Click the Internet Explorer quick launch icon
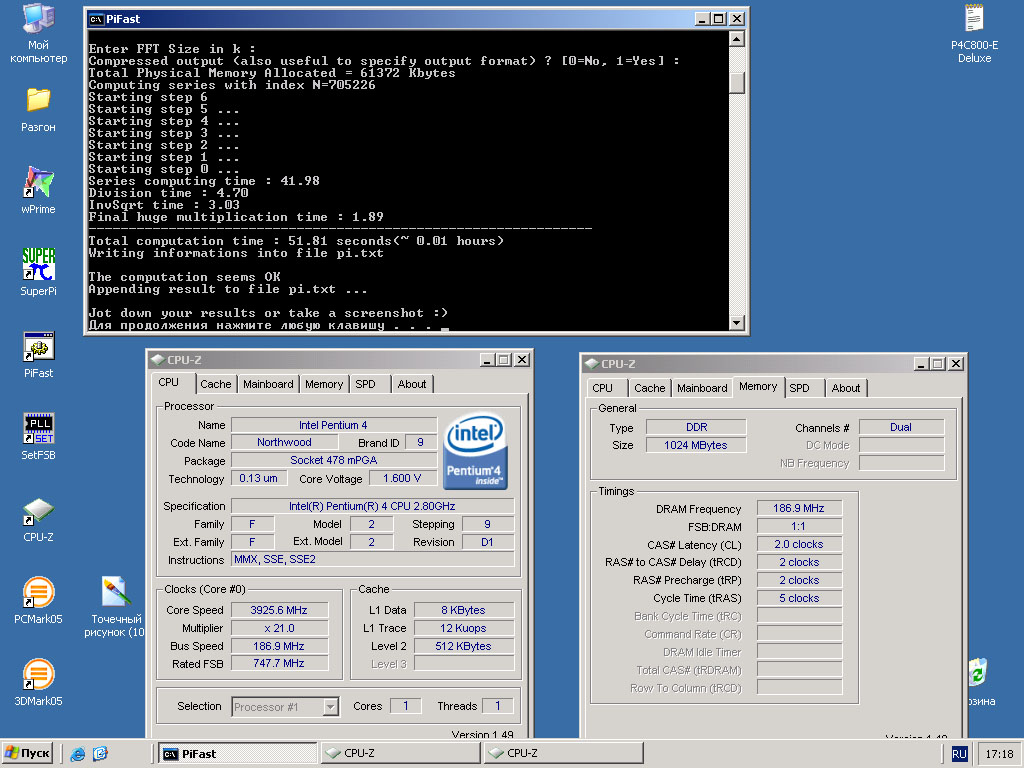Image resolution: width=1024 pixels, height=768 pixels. point(78,754)
